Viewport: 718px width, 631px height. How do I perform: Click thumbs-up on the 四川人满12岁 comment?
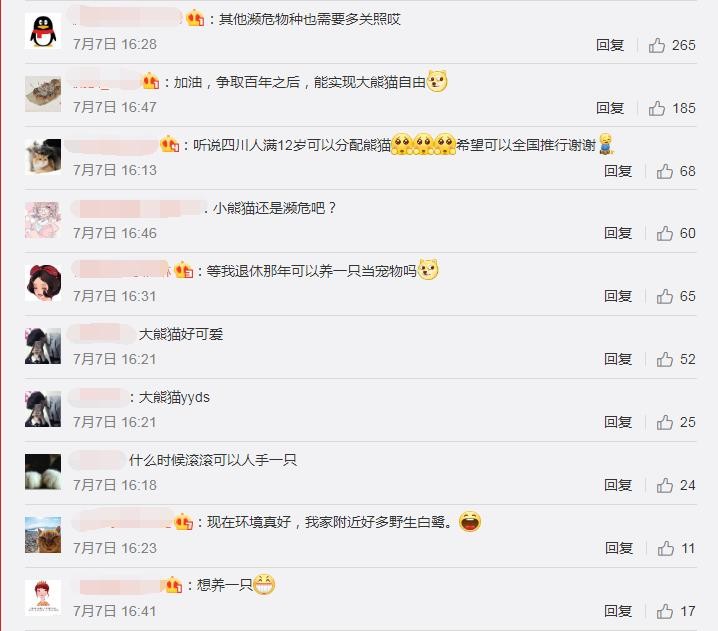coord(664,171)
